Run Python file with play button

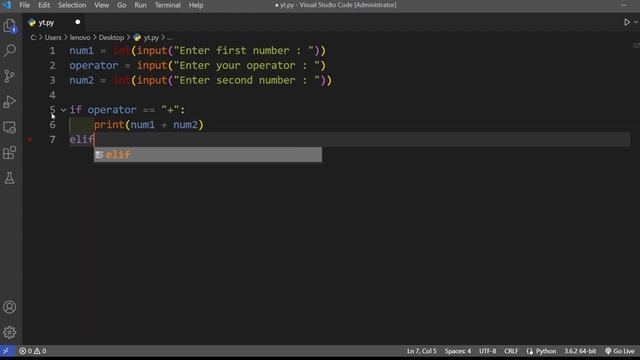627,22
